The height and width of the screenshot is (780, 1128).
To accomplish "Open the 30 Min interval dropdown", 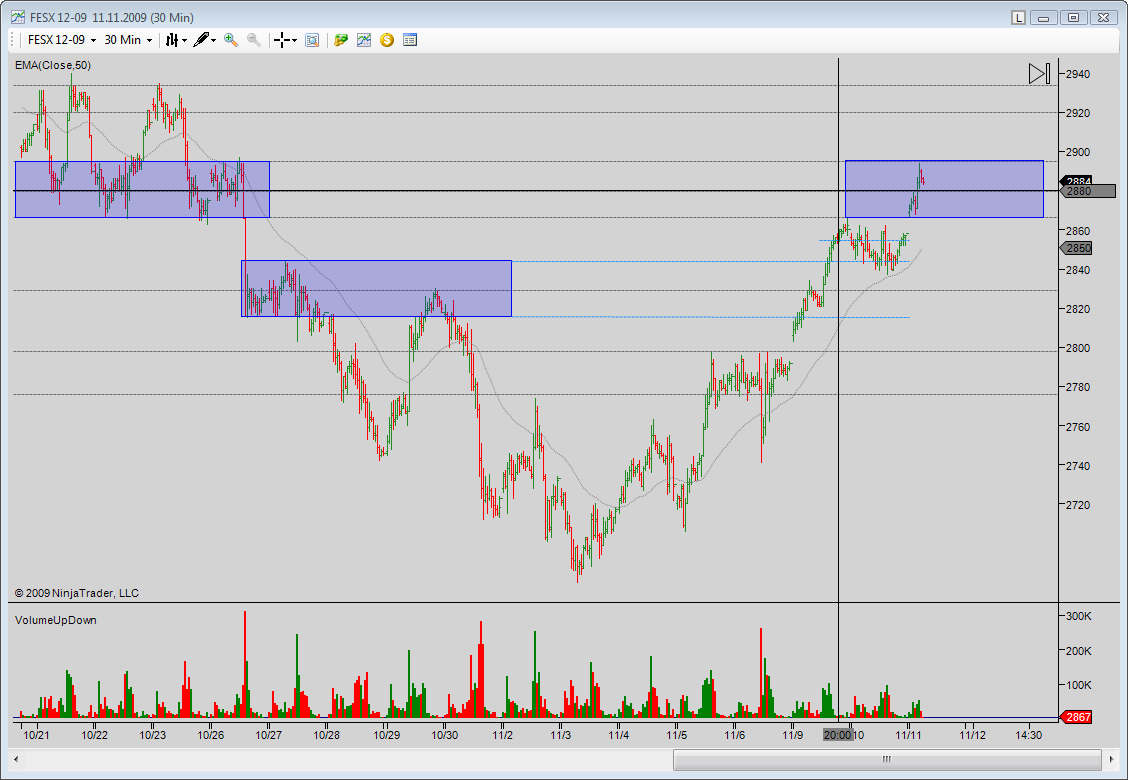I will pyautogui.click(x=127, y=40).
